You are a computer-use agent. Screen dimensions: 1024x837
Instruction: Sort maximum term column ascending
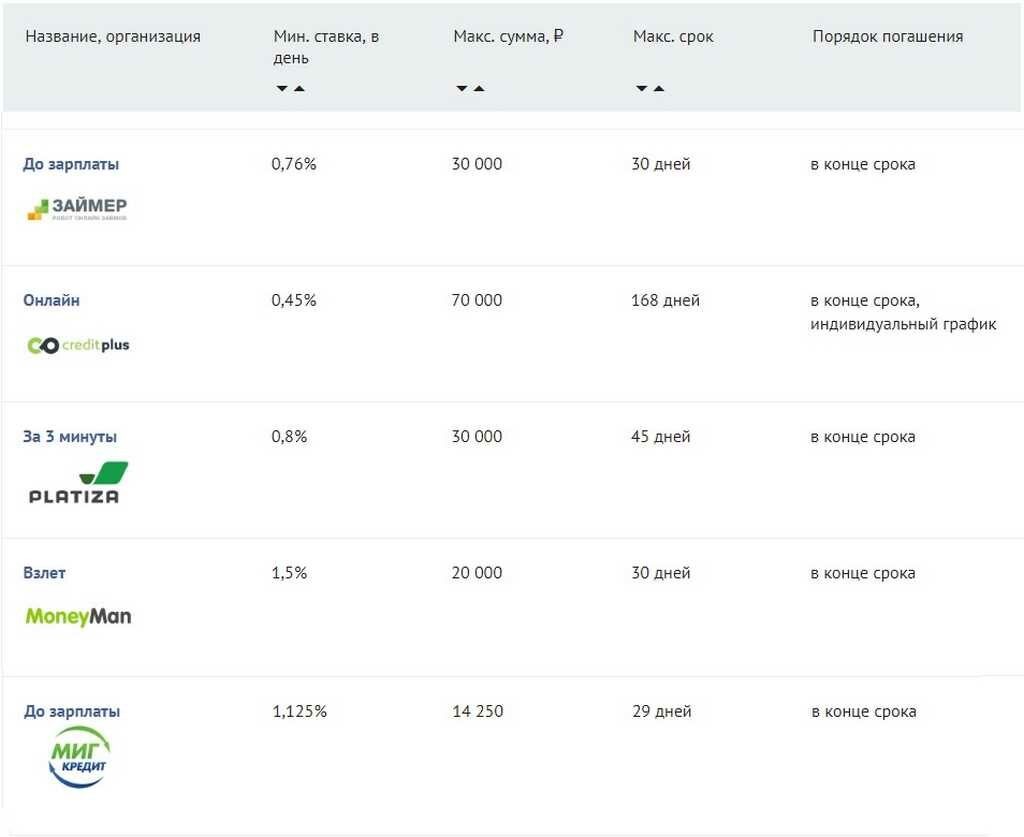click(x=659, y=88)
